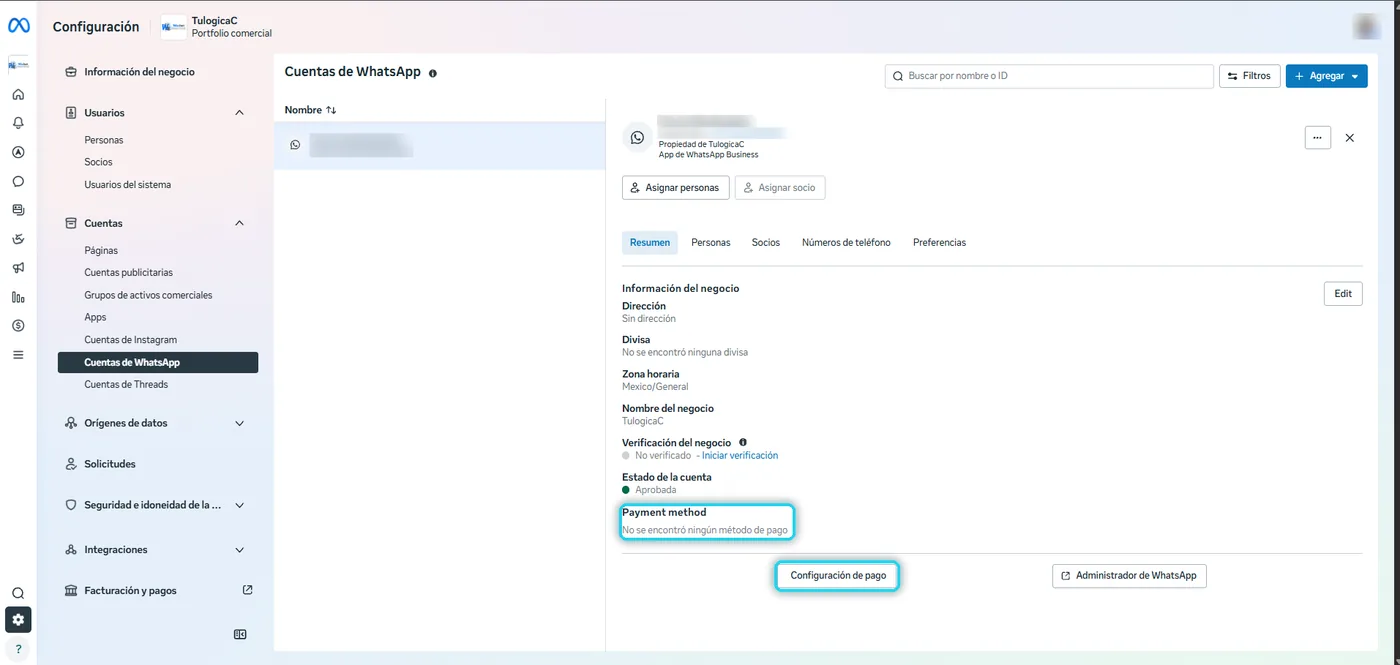Click the three-dots more options button

[1318, 138]
